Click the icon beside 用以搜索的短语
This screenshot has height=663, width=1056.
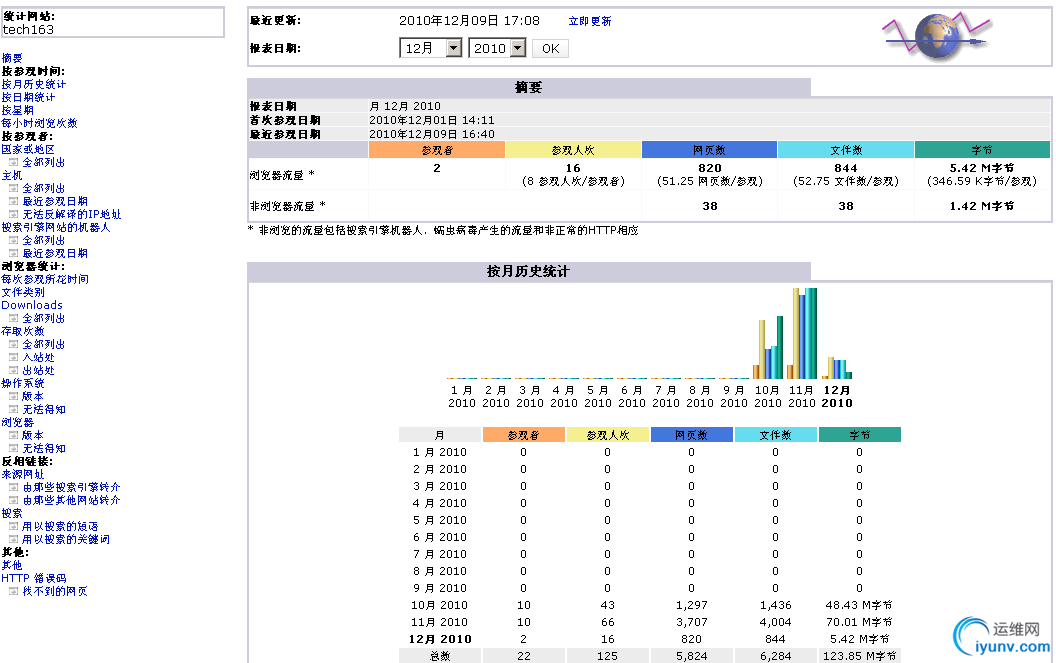(13, 526)
